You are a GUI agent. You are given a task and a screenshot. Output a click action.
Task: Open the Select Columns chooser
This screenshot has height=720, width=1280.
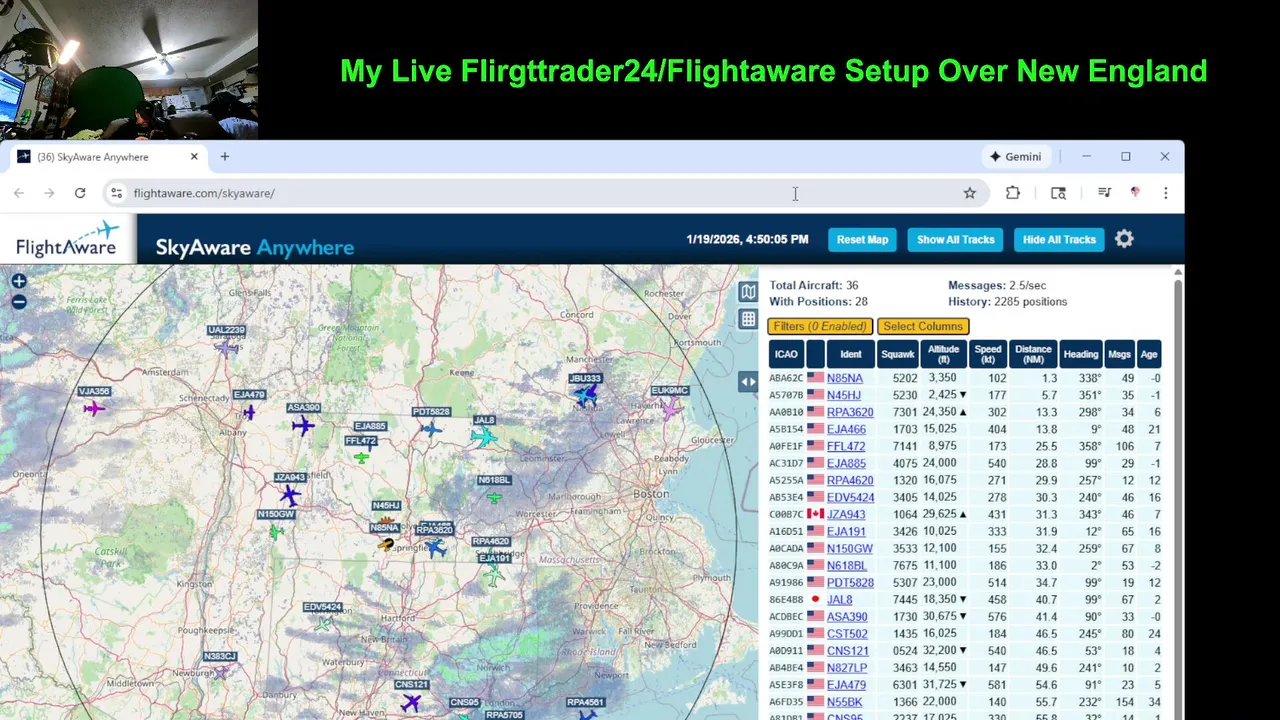(x=923, y=326)
